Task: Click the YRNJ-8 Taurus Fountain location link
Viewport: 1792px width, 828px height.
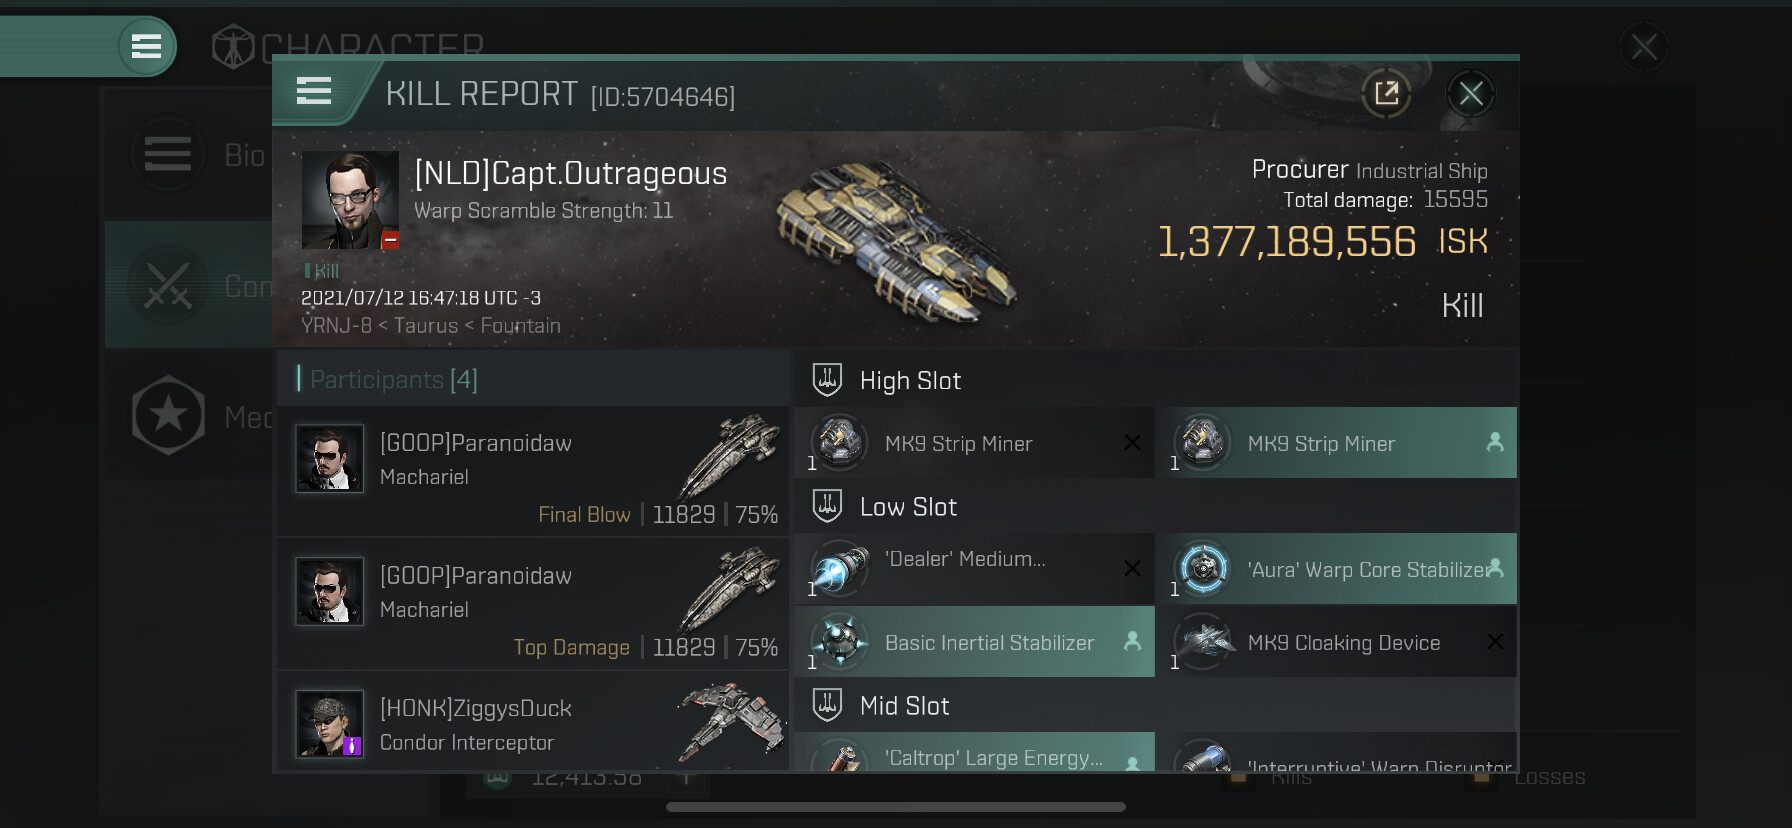Action: coord(431,326)
